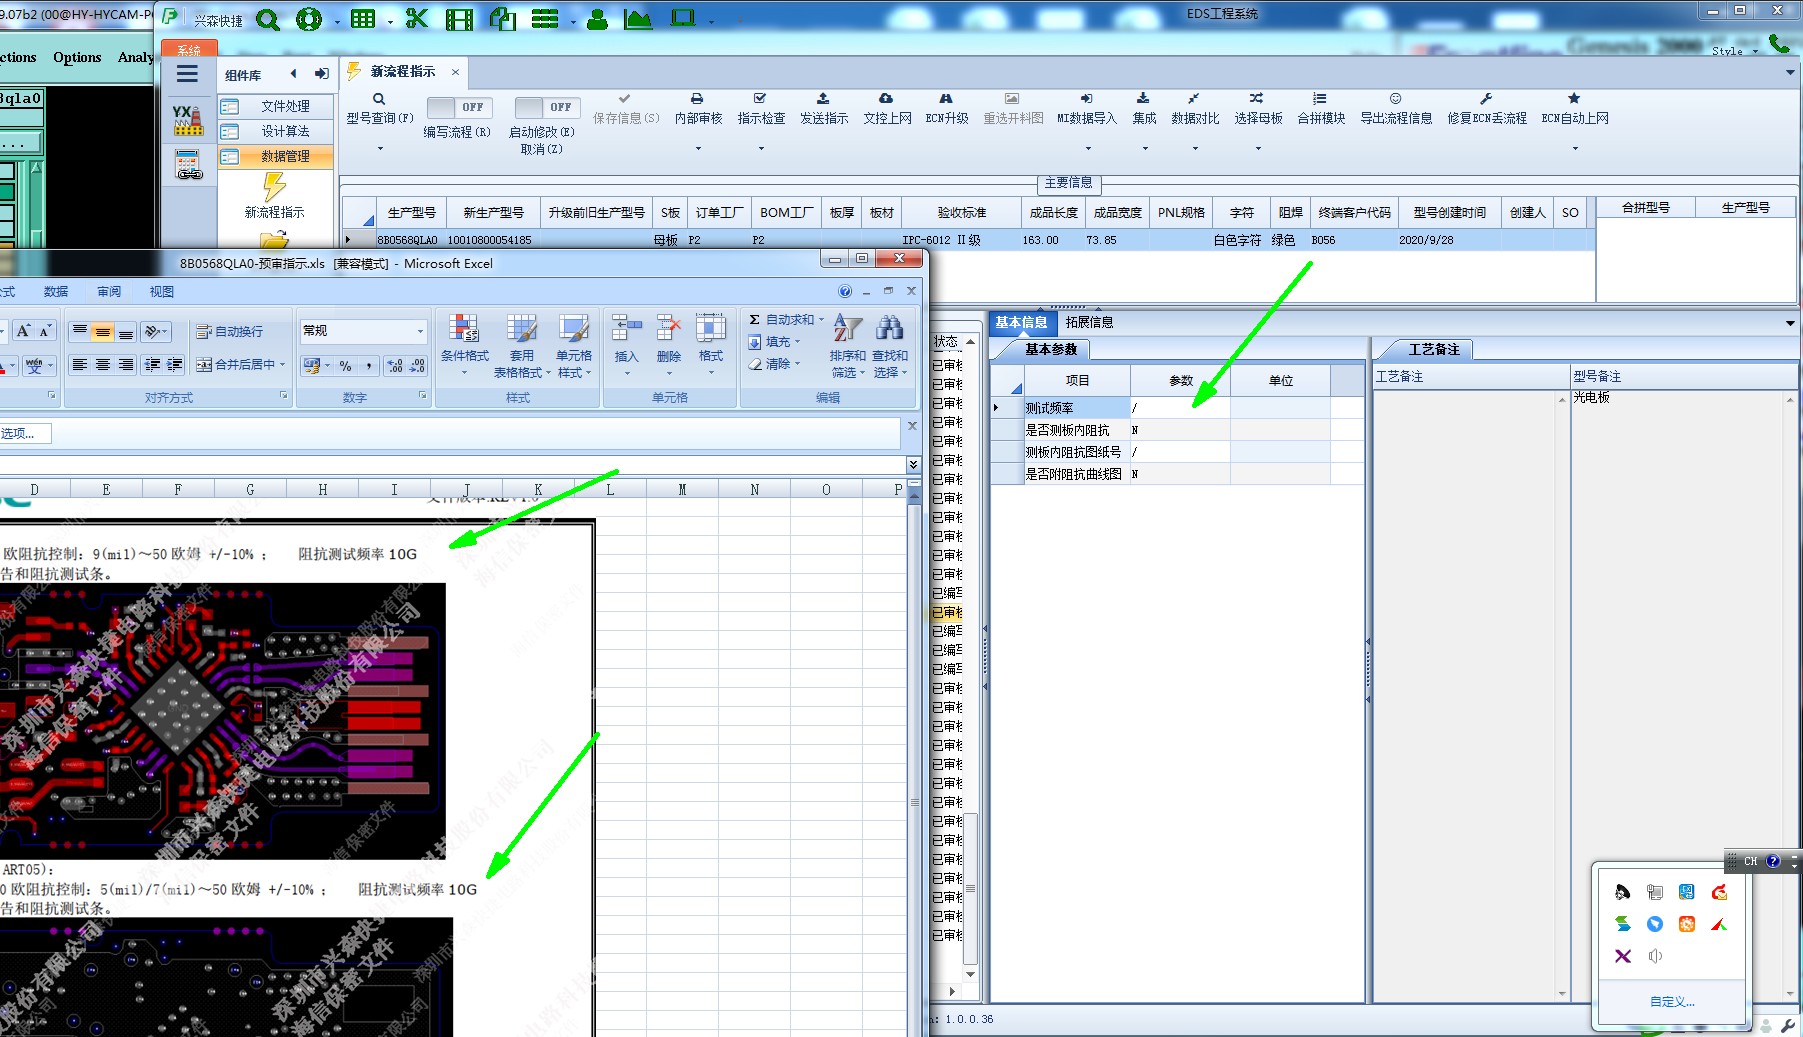Open the green user person icon
This screenshot has width=1803, height=1037.
coord(597,19)
